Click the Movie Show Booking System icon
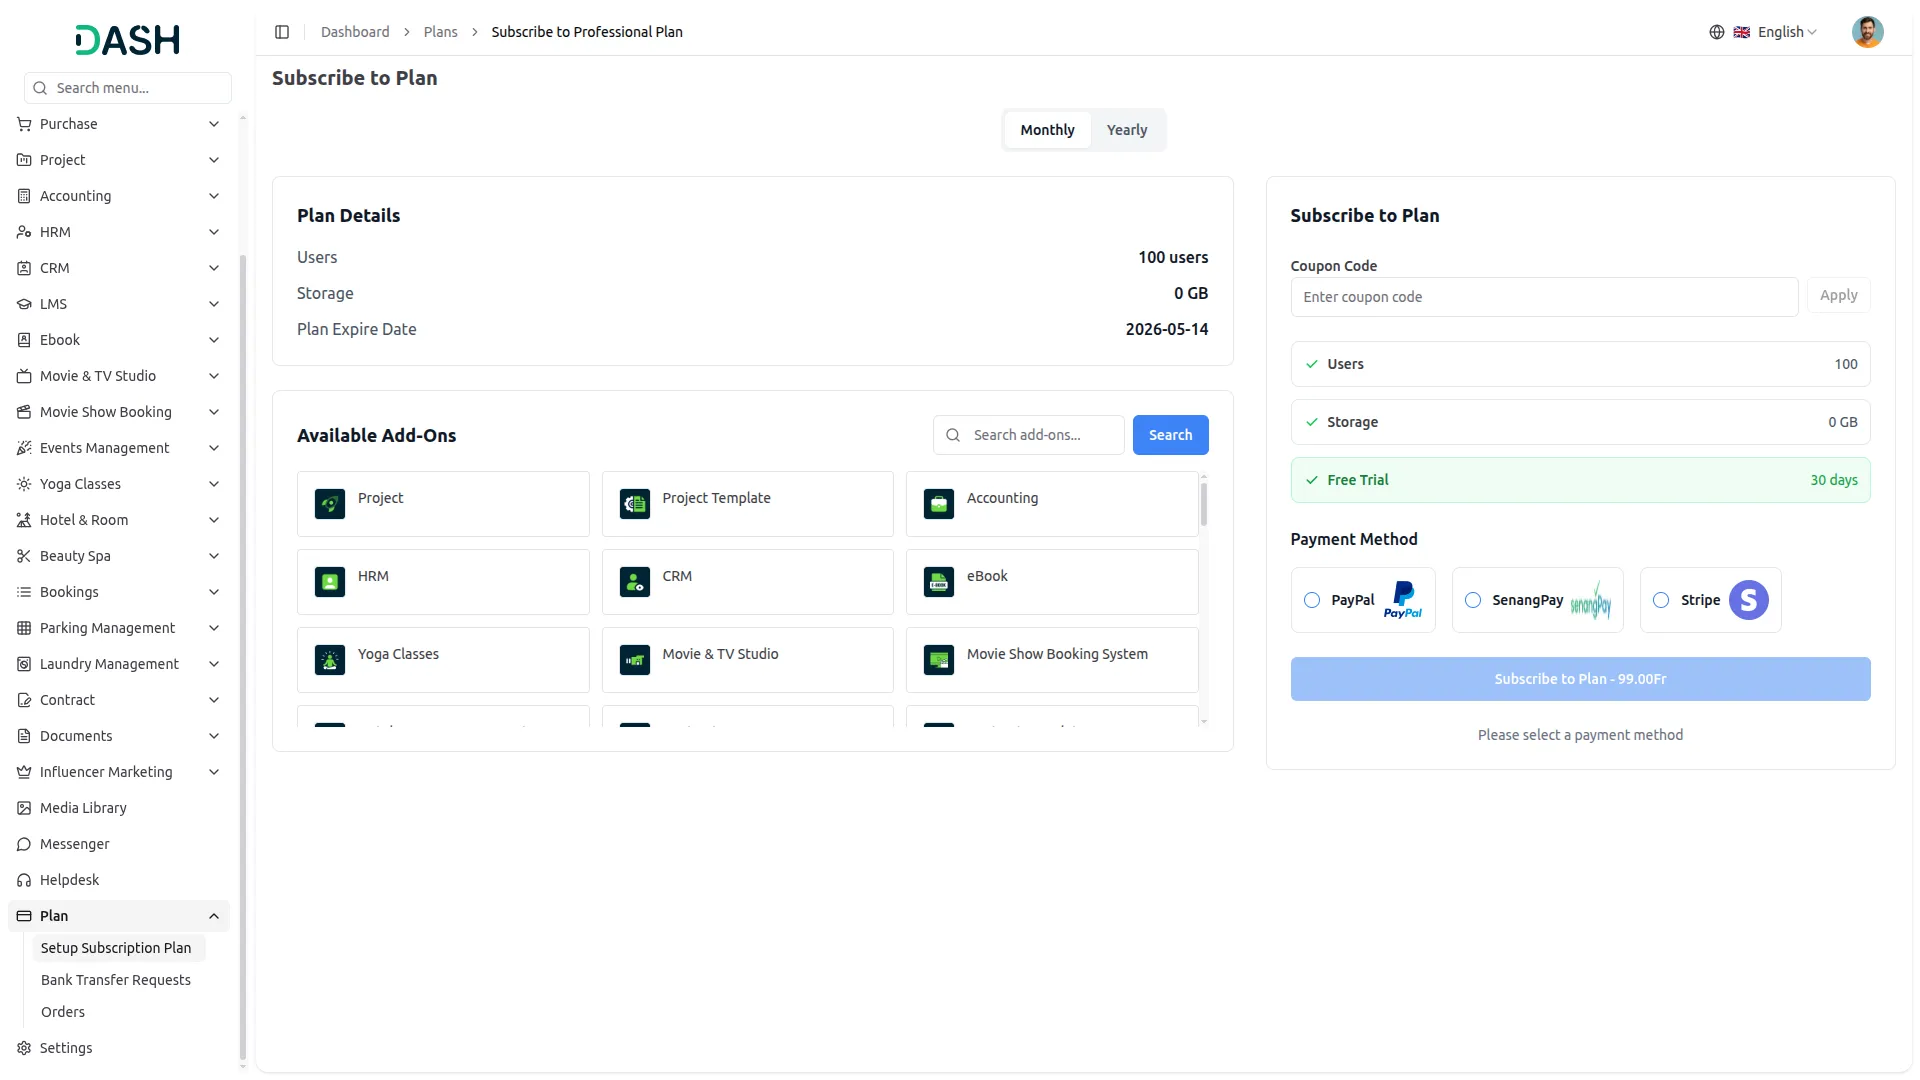 (x=939, y=660)
